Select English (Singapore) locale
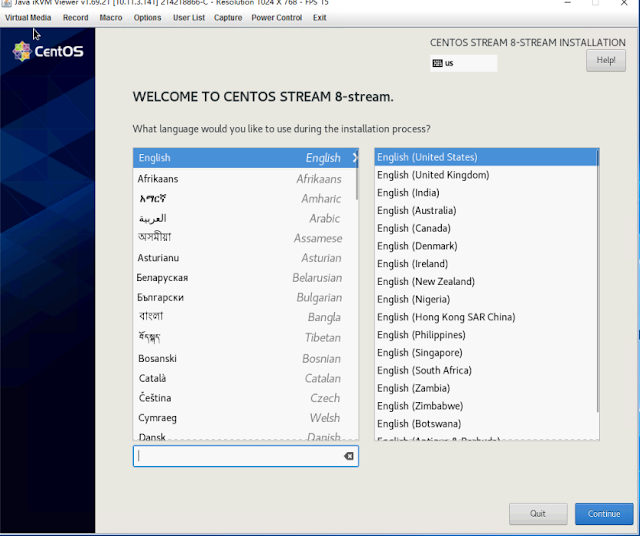 tap(486, 352)
